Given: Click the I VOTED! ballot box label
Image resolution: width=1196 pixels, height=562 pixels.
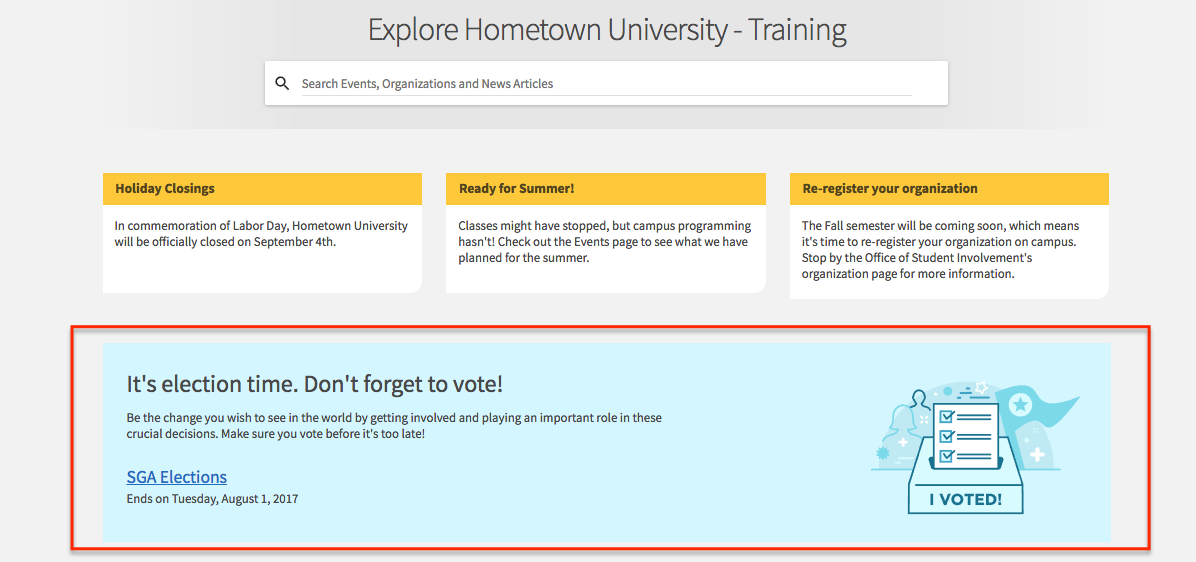Looking at the screenshot, I should pos(966,500).
